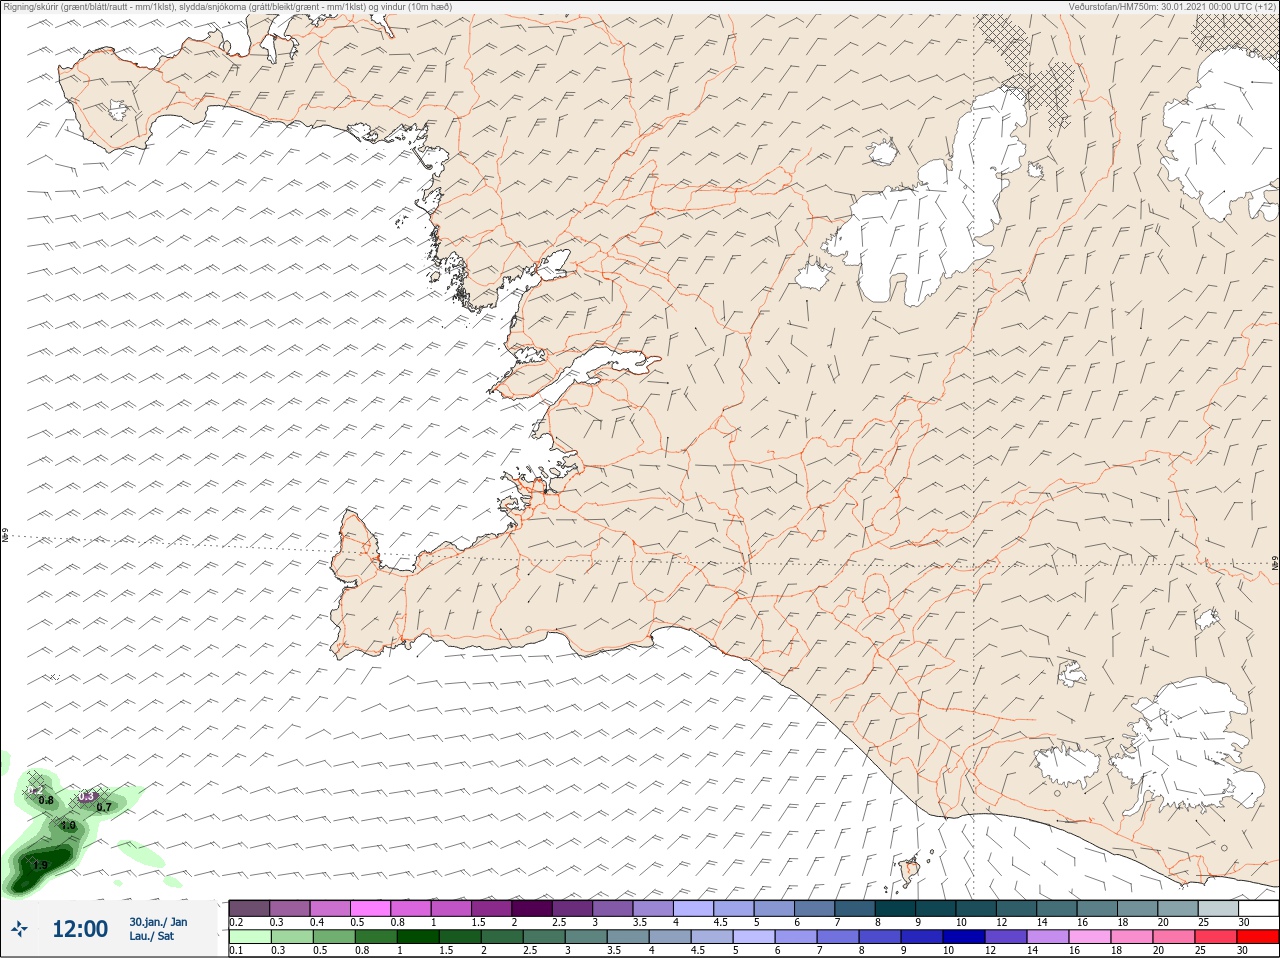
Task: Click the darkest purple 2 swatch in top legend
Action: tap(532, 908)
